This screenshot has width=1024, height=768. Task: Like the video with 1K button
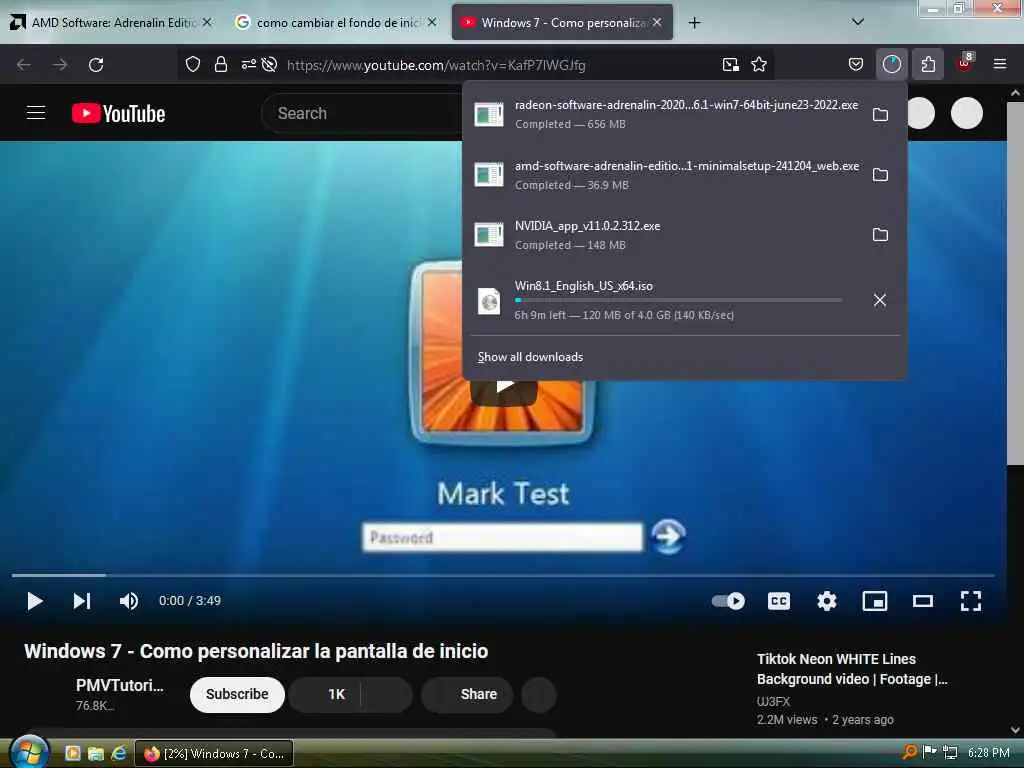point(325,694)
